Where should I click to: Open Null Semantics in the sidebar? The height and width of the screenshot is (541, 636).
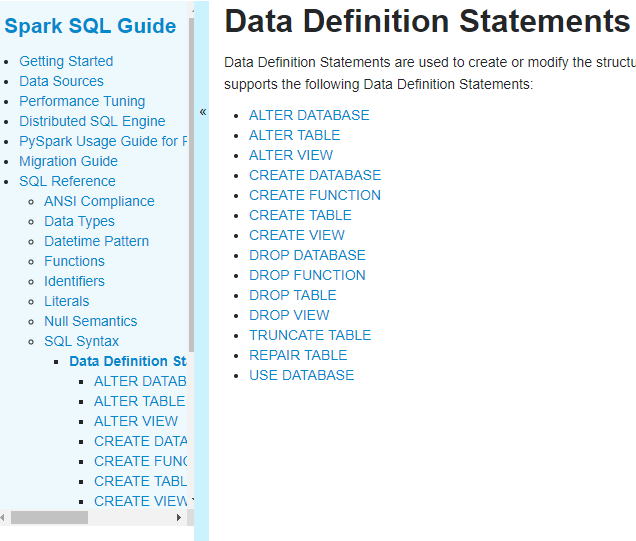tap(90, 321)
